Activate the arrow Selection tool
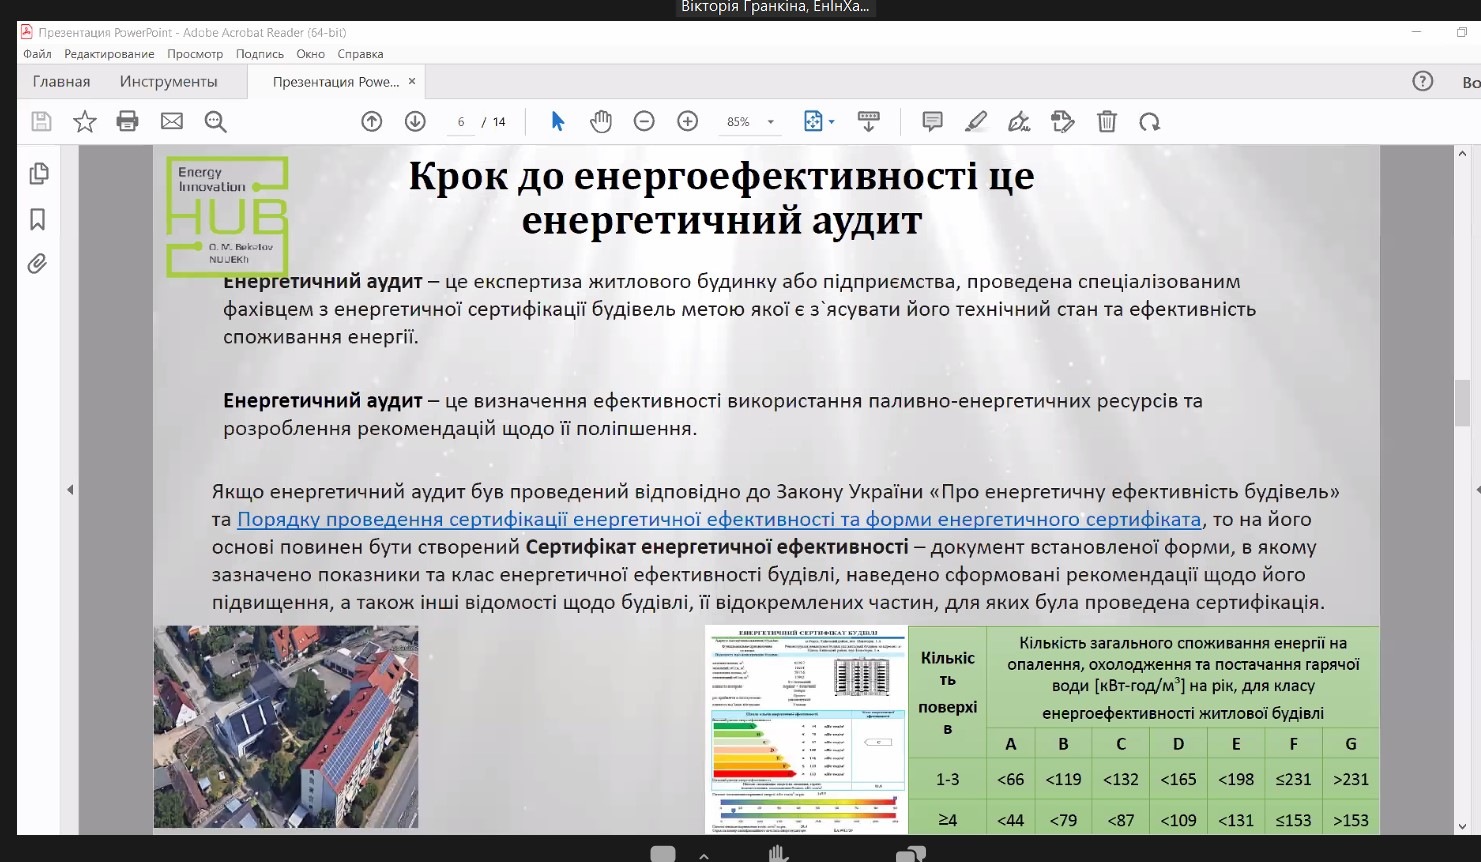The height and width of the screenshot is (862, 1481). (558, 122)
